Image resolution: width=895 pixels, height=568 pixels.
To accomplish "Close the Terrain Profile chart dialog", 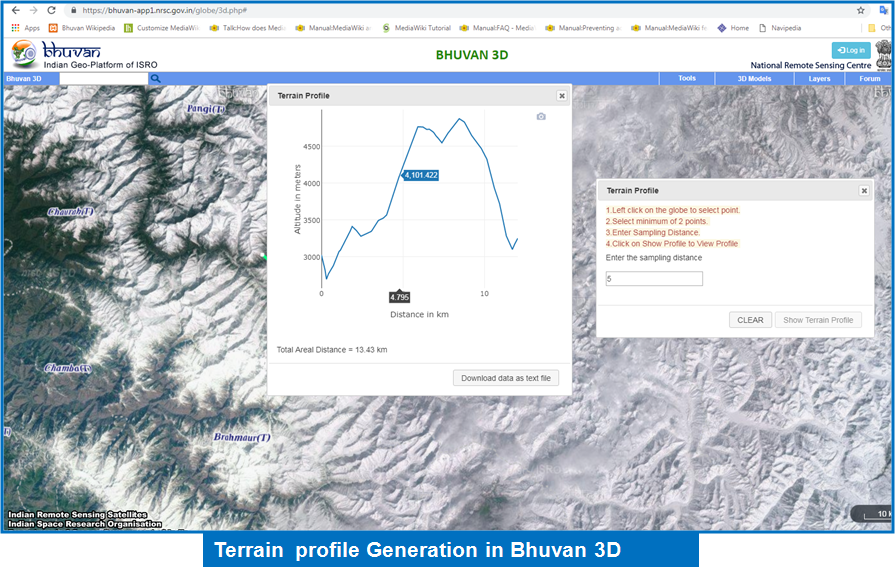I will click(562, 96).
